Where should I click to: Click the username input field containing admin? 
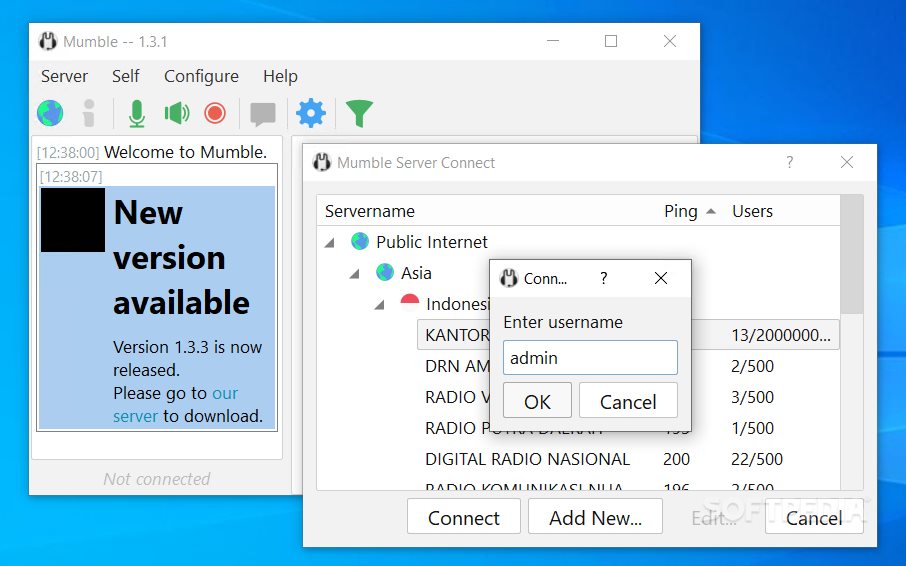click(x=590, y=358)
